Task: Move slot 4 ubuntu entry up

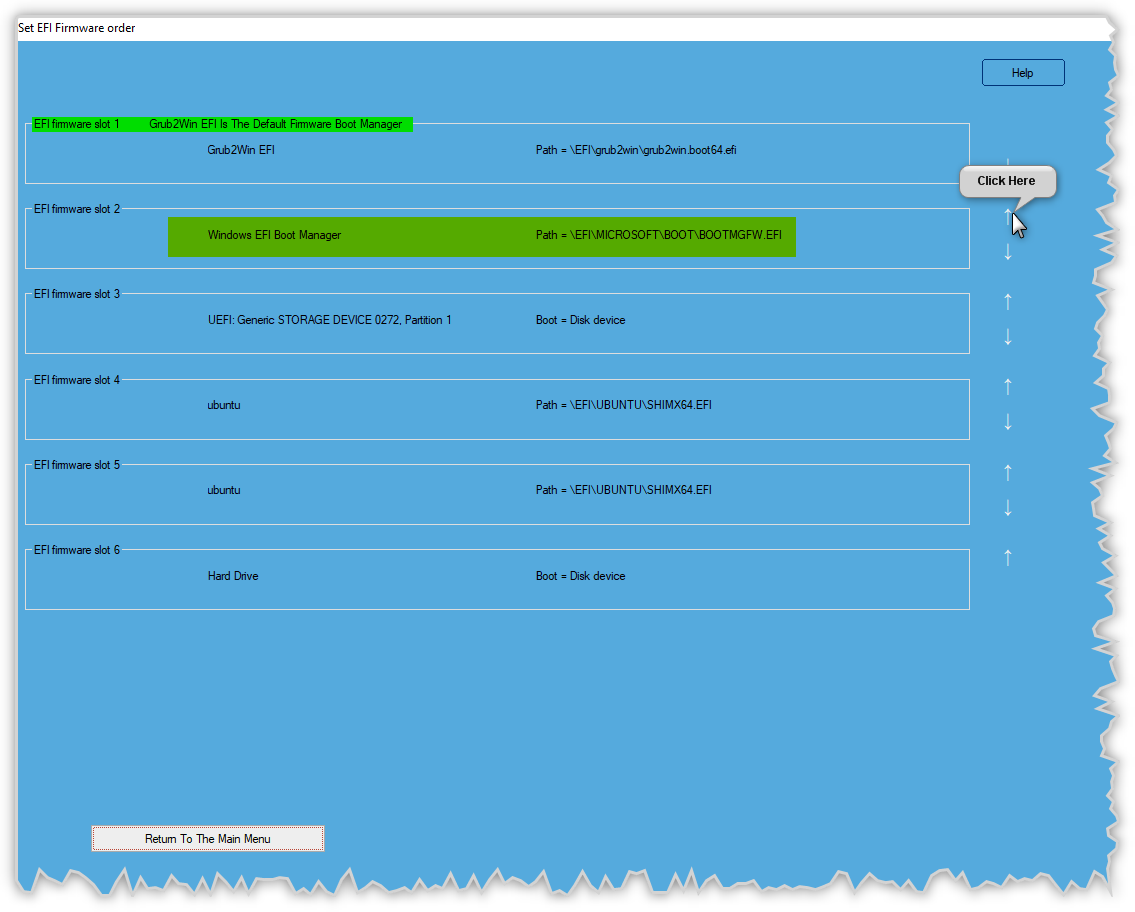Action: 1008,387
